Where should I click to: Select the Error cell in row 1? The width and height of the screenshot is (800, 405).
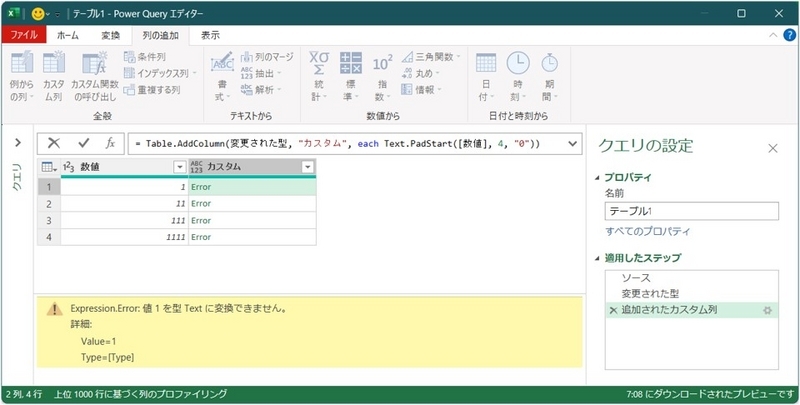(252, 187)
